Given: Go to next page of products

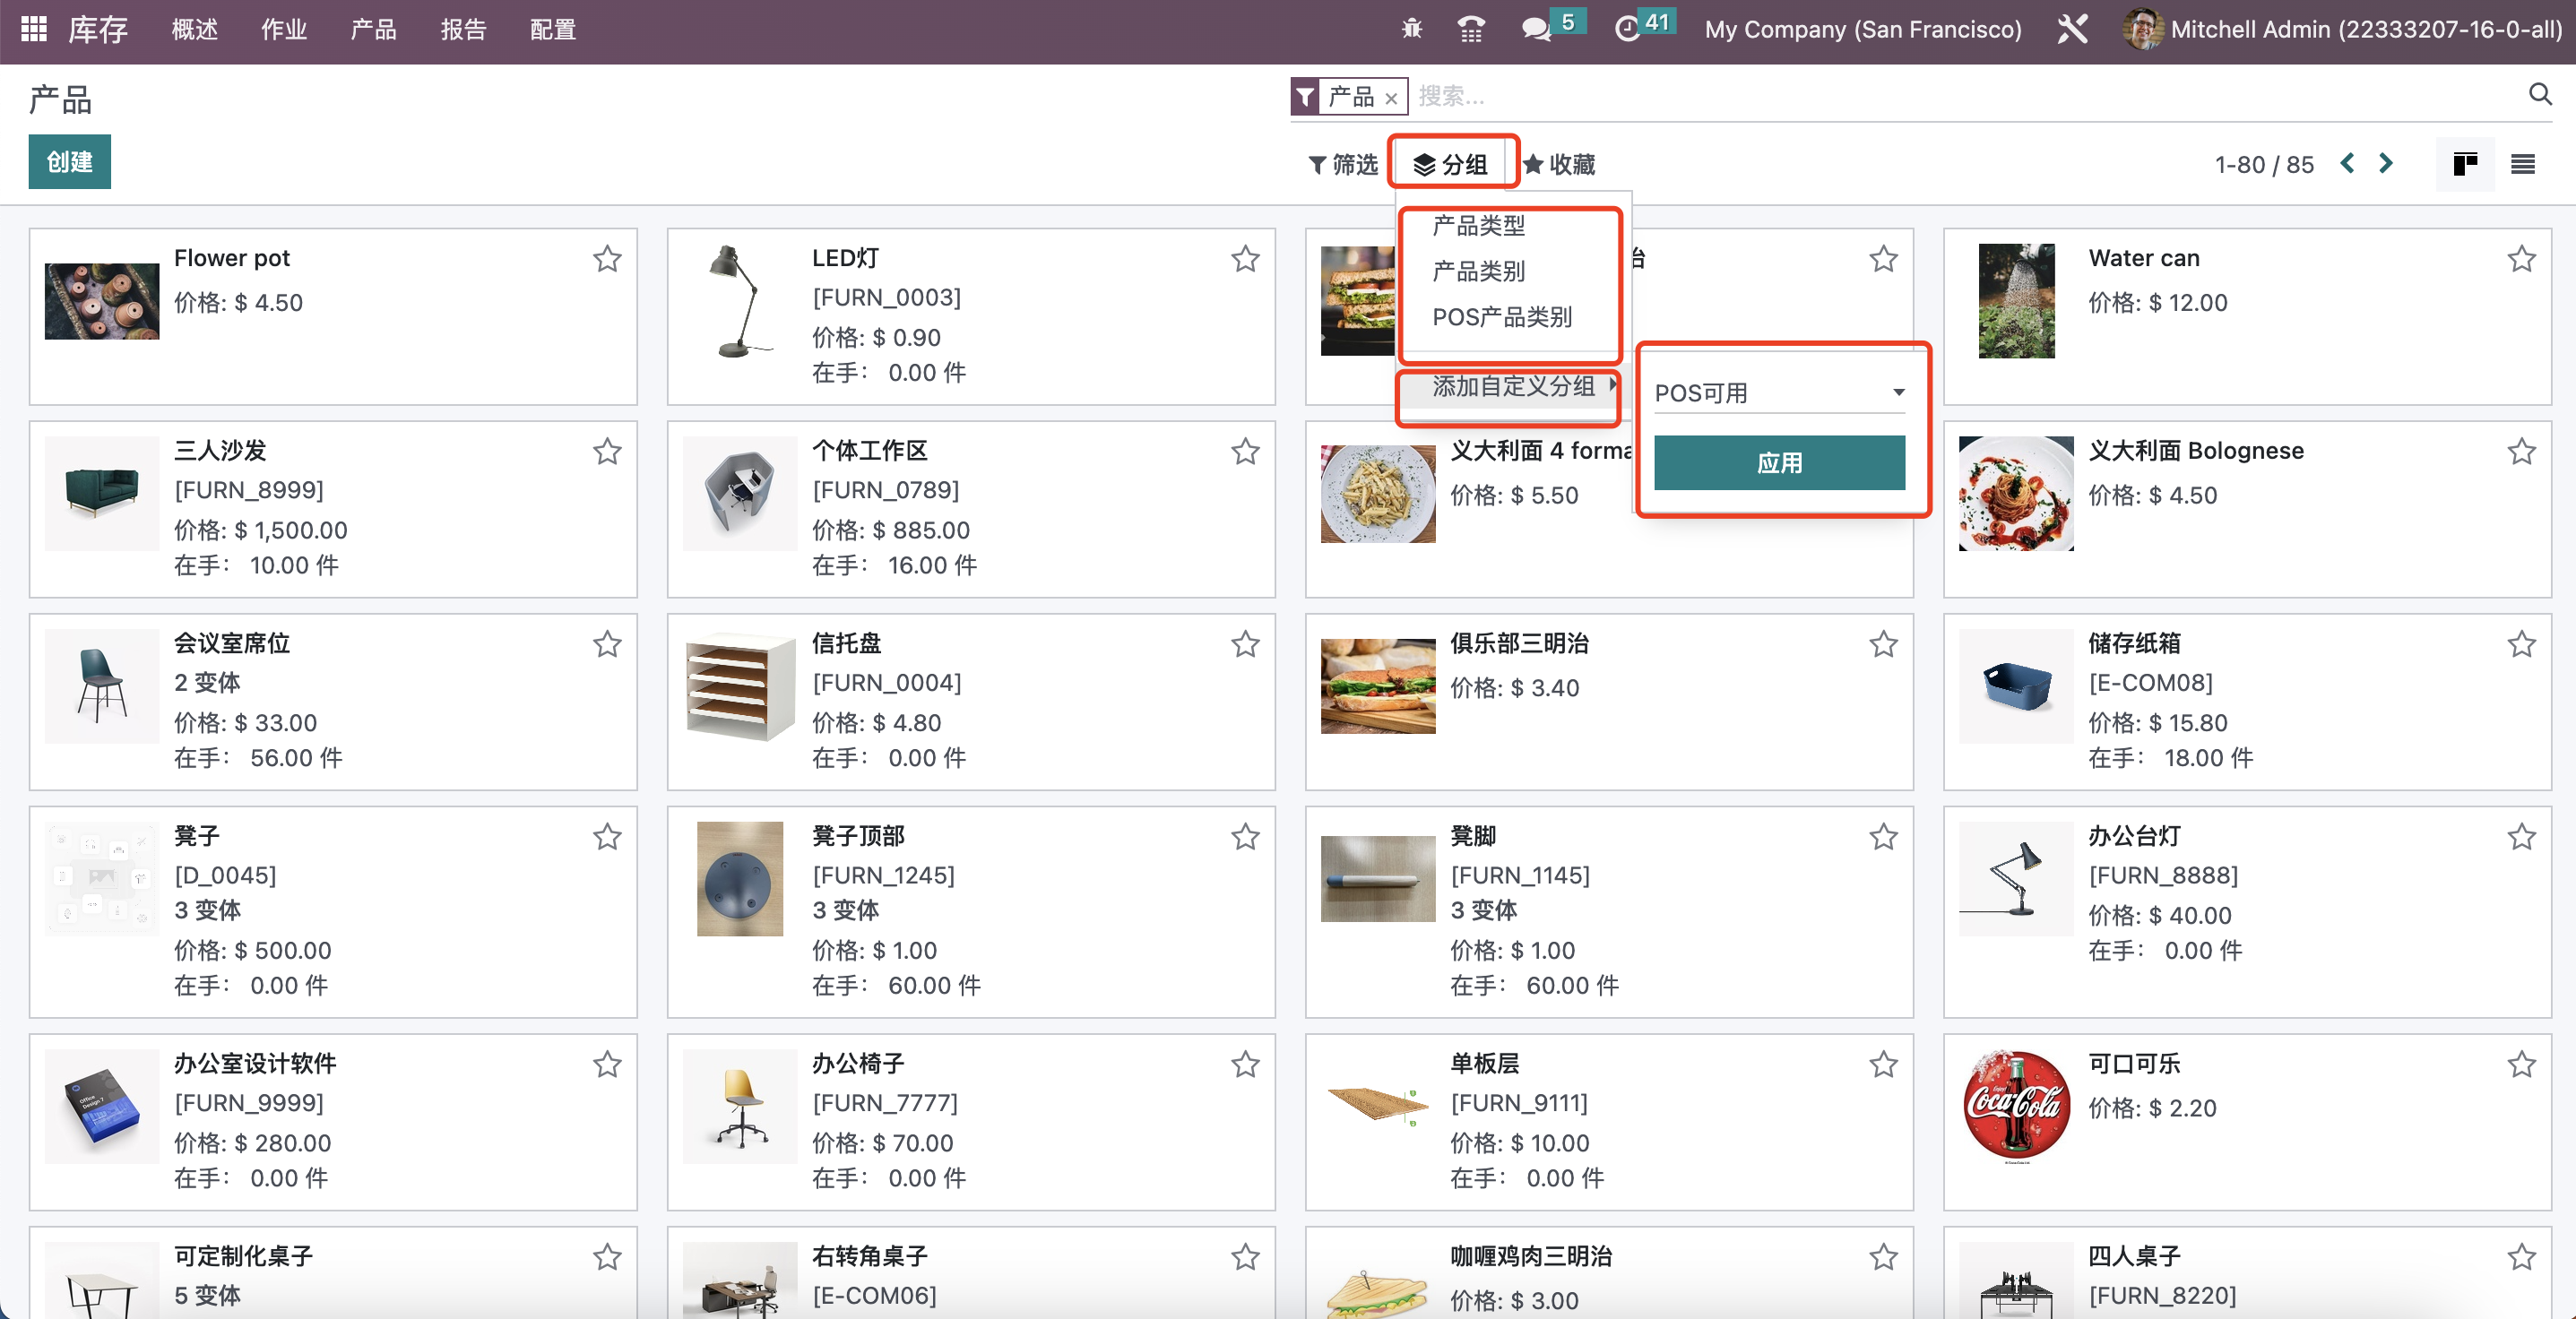Looking at the screenshot, I should coord(2386,163).
